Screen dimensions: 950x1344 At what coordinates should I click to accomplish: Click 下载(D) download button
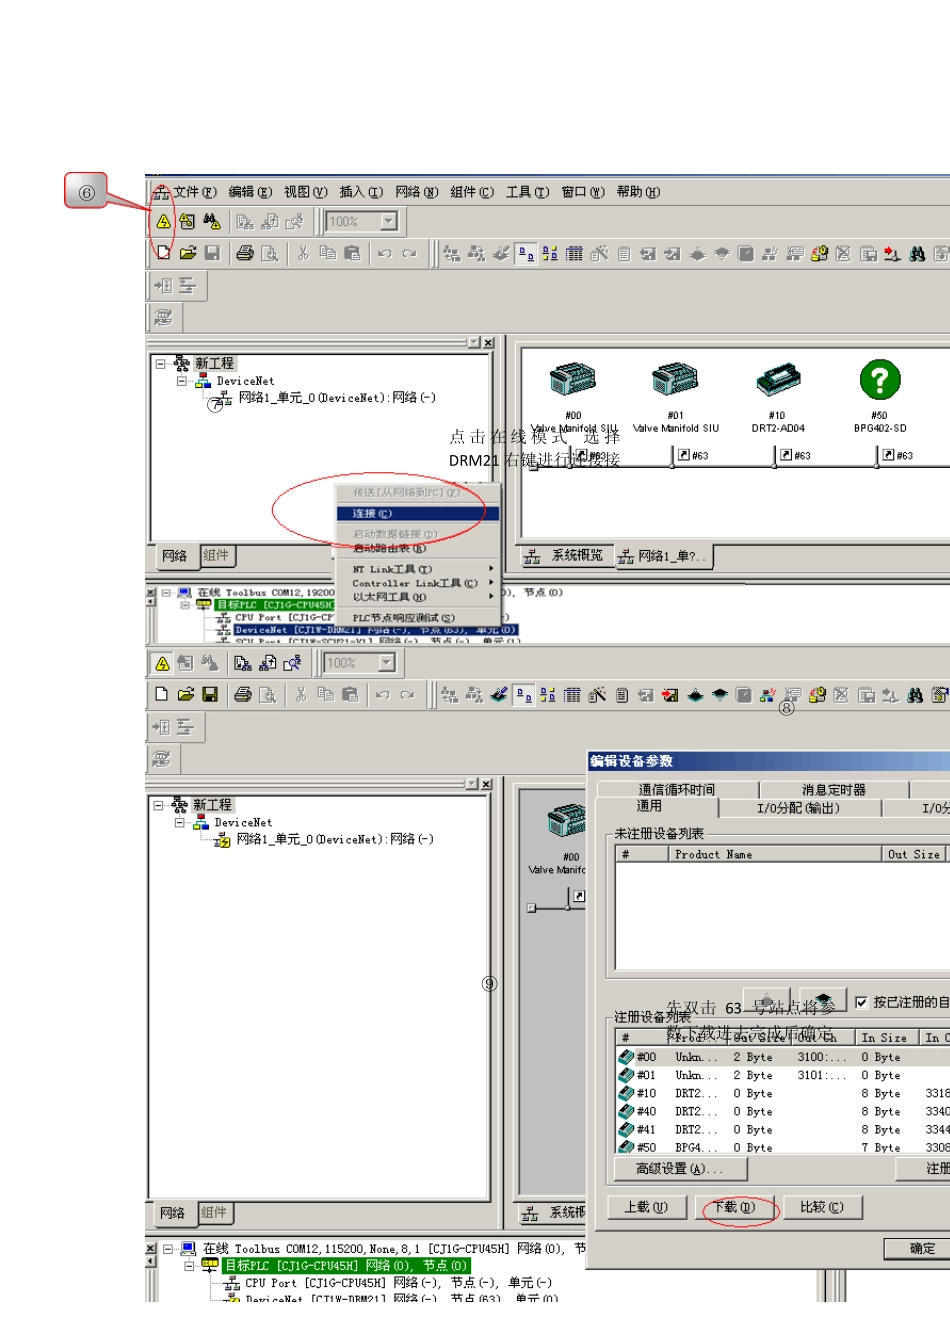(734, 1208)
